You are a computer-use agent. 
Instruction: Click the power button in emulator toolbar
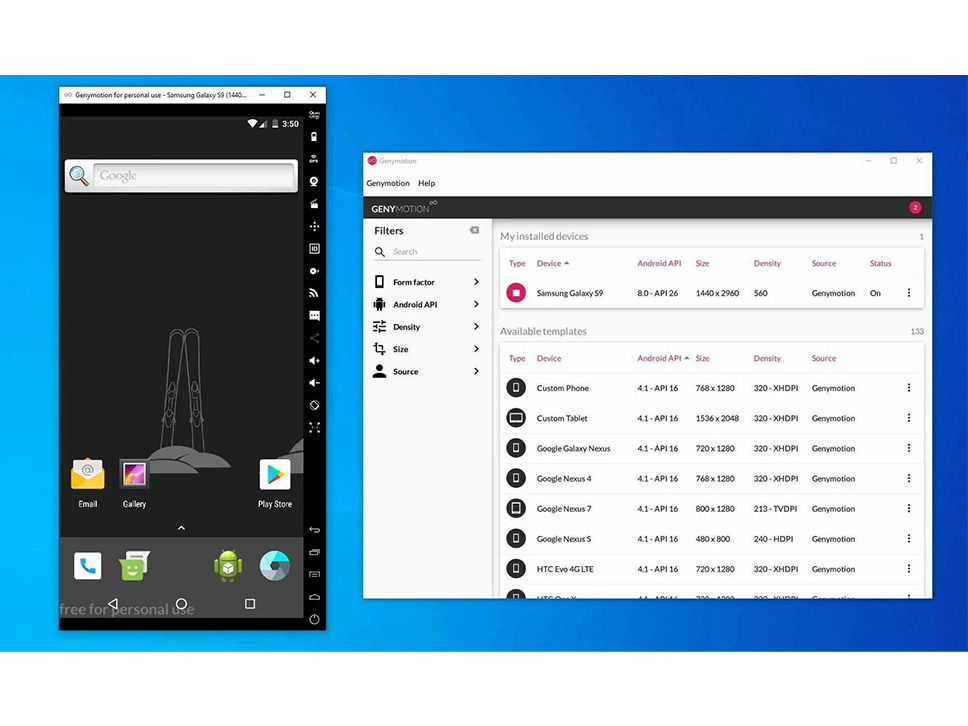click(x=314, y=619)
